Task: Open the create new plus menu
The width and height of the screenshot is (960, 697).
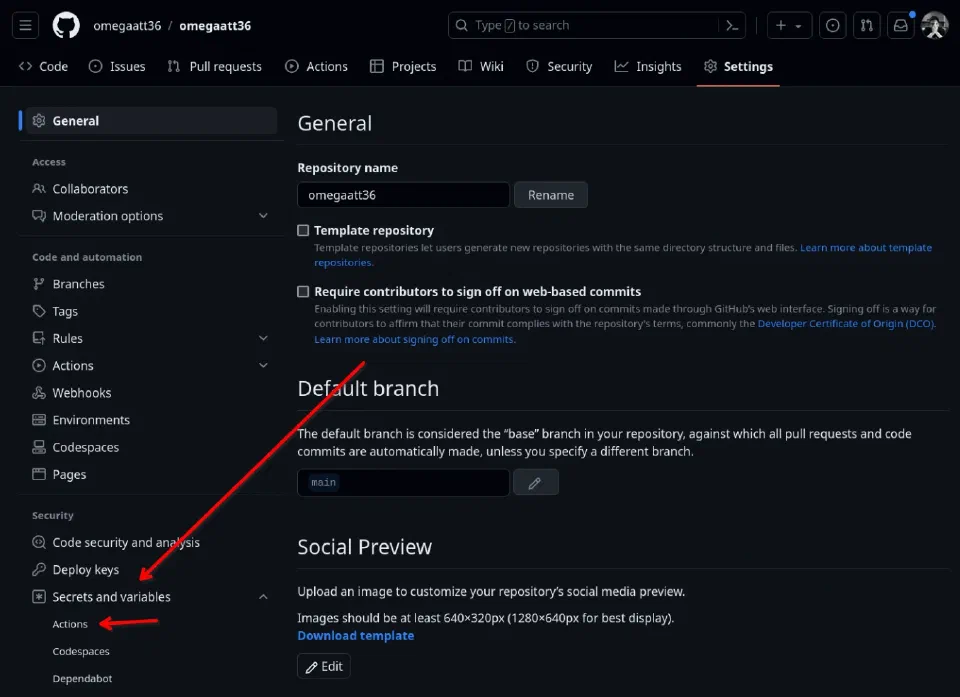Action: click(x=789, y=26)
